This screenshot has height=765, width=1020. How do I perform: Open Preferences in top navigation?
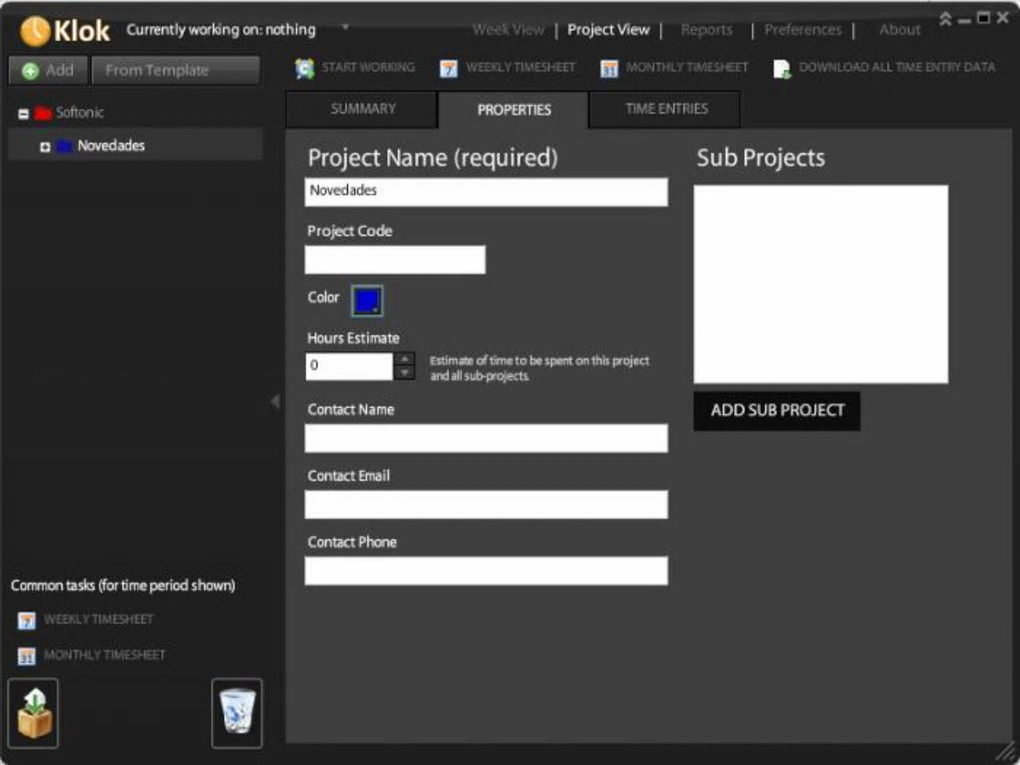pos(803,29)
